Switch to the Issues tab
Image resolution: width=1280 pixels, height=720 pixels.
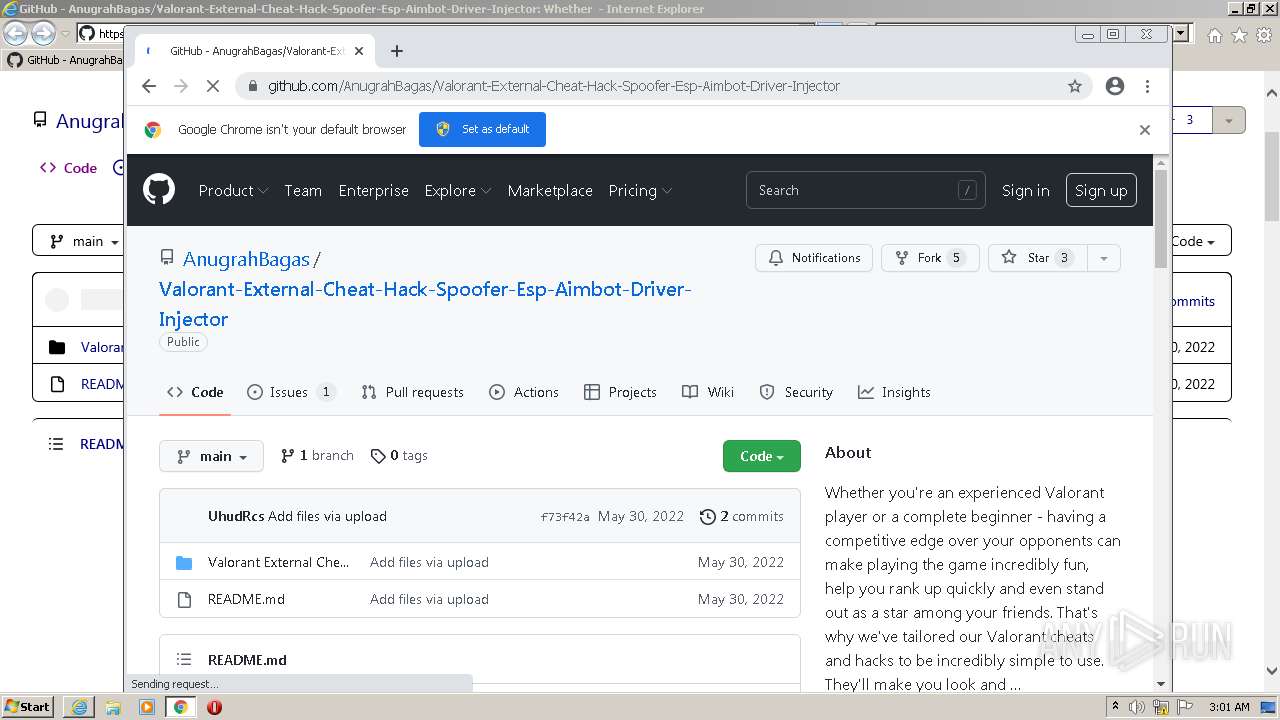point(290,392)
